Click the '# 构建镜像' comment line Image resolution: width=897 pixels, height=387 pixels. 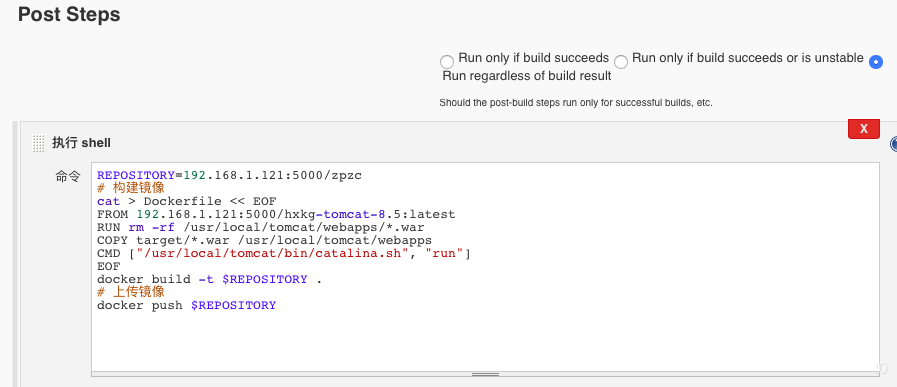[x=131, y=188]
